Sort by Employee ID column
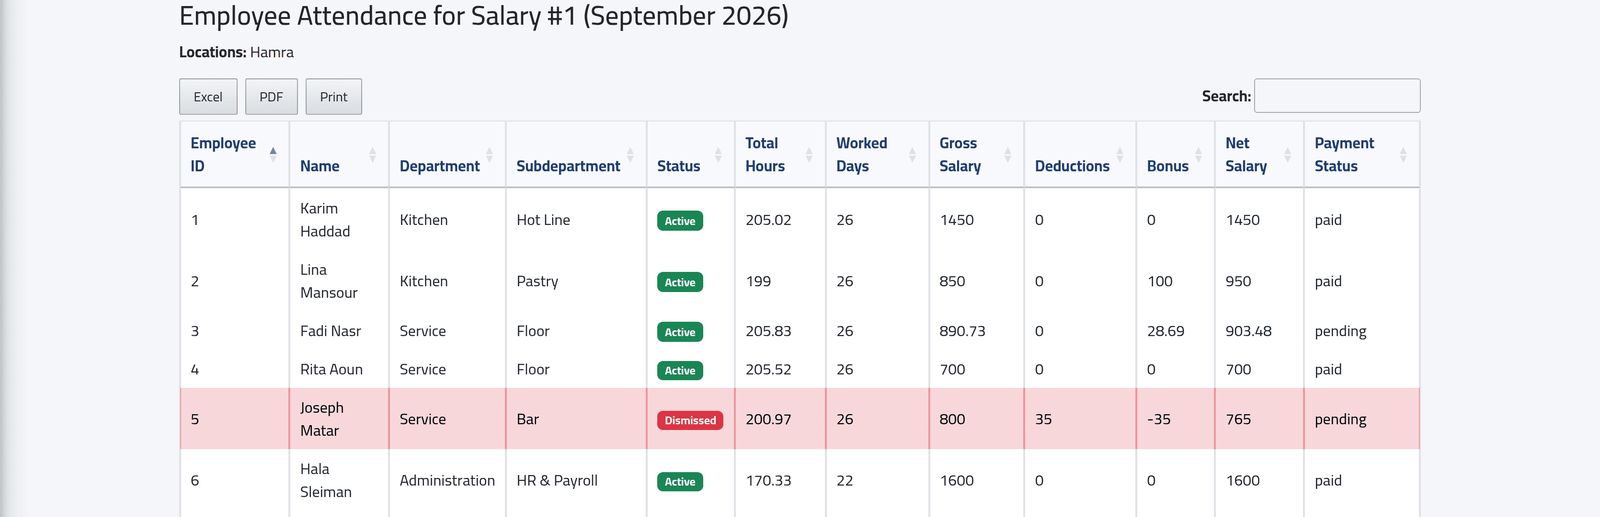This screenshot has height=517, width=1600. tap(234, 155)
